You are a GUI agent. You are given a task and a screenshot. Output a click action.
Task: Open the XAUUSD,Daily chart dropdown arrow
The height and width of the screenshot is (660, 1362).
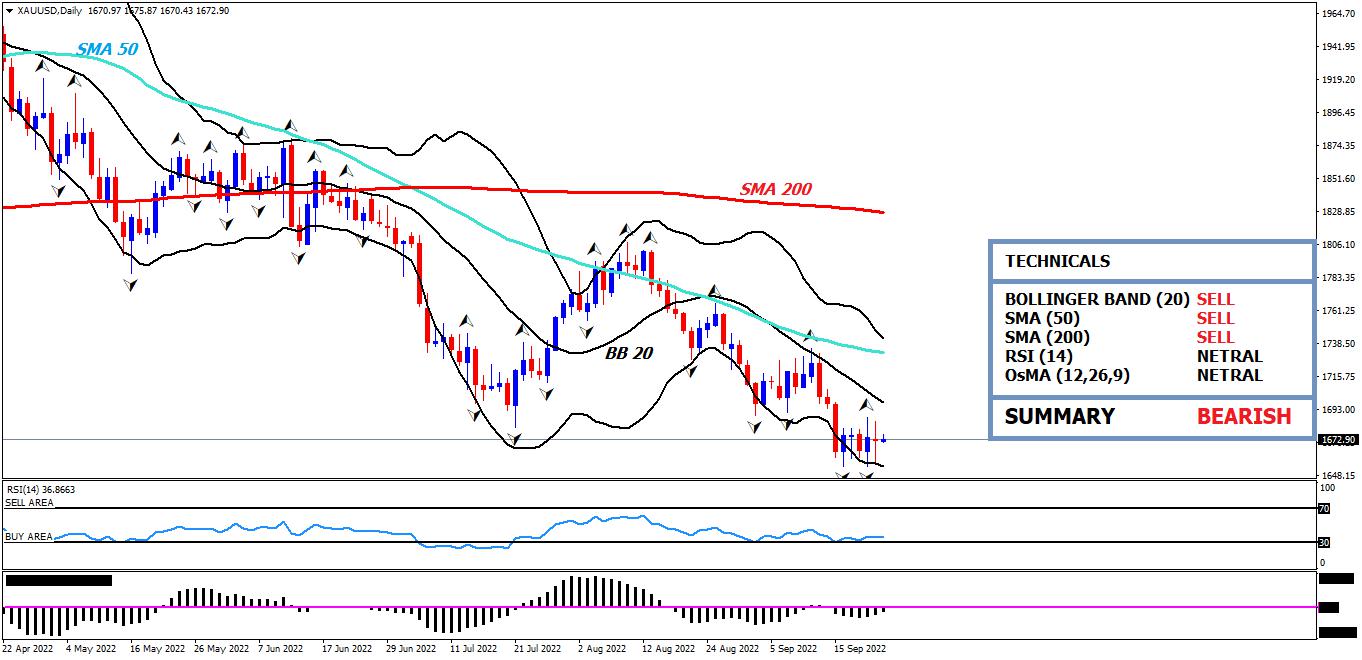click(9, 10)
